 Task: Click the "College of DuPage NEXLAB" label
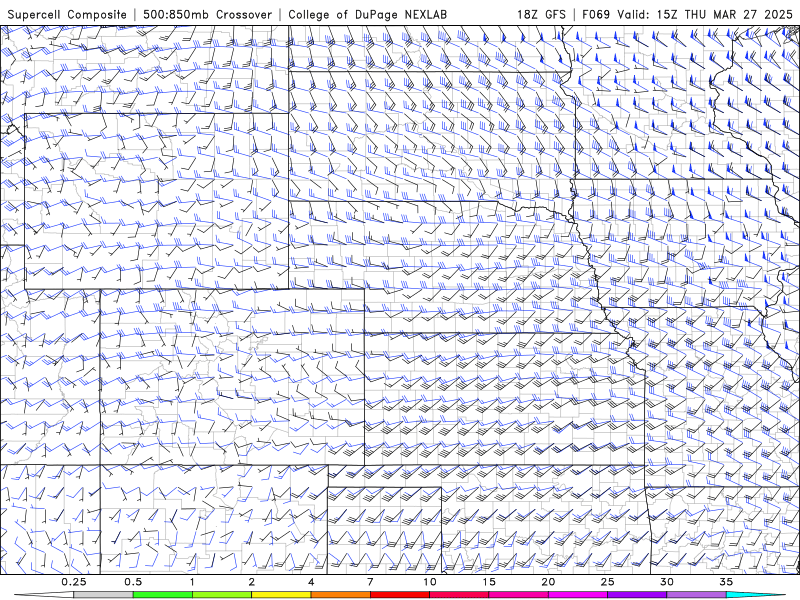click(367, 14)
